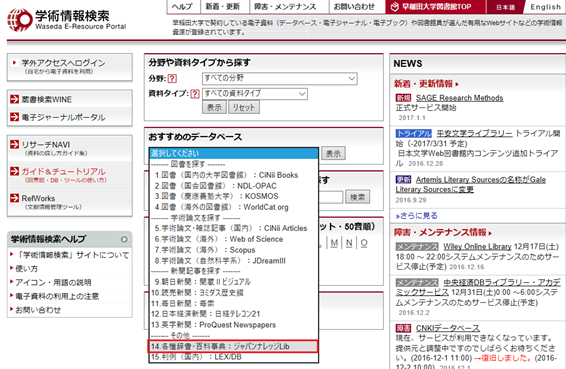Open 学外アクセスへログイン link
The height and width of the screenshot is (369, 566).
[x=64, y=63]
